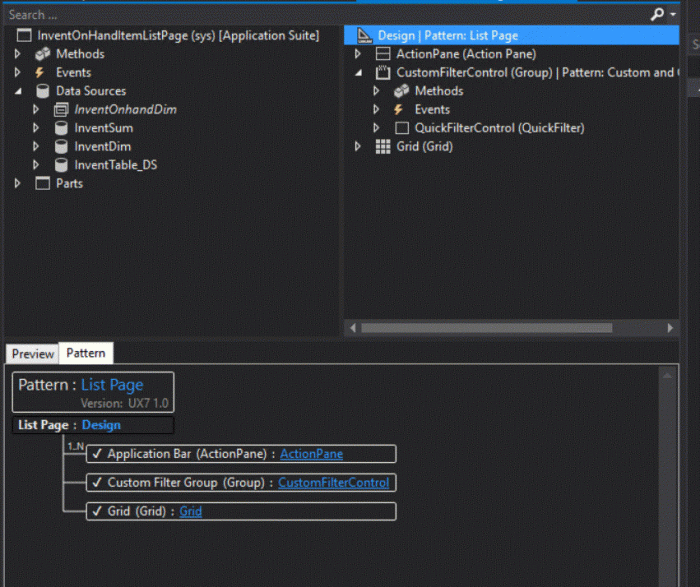Click the Methods icon under CustomFilterControl
Screen dimensions: 700x587
coord(401,91)
